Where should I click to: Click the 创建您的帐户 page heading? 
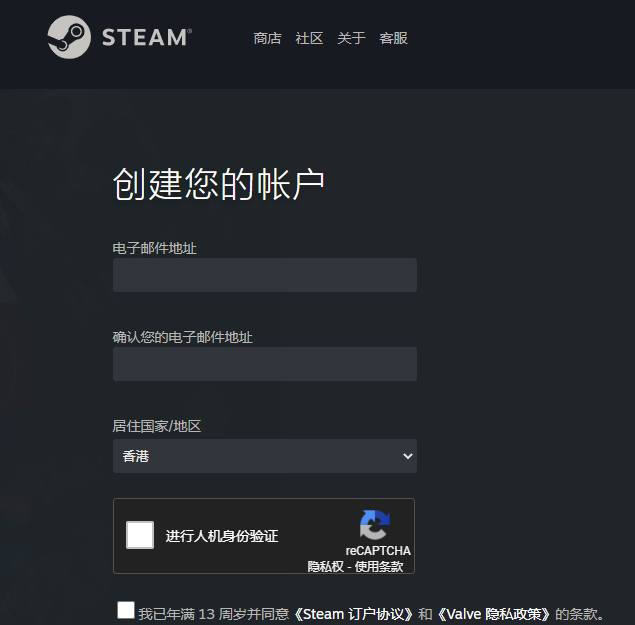(x=219, y=184)
